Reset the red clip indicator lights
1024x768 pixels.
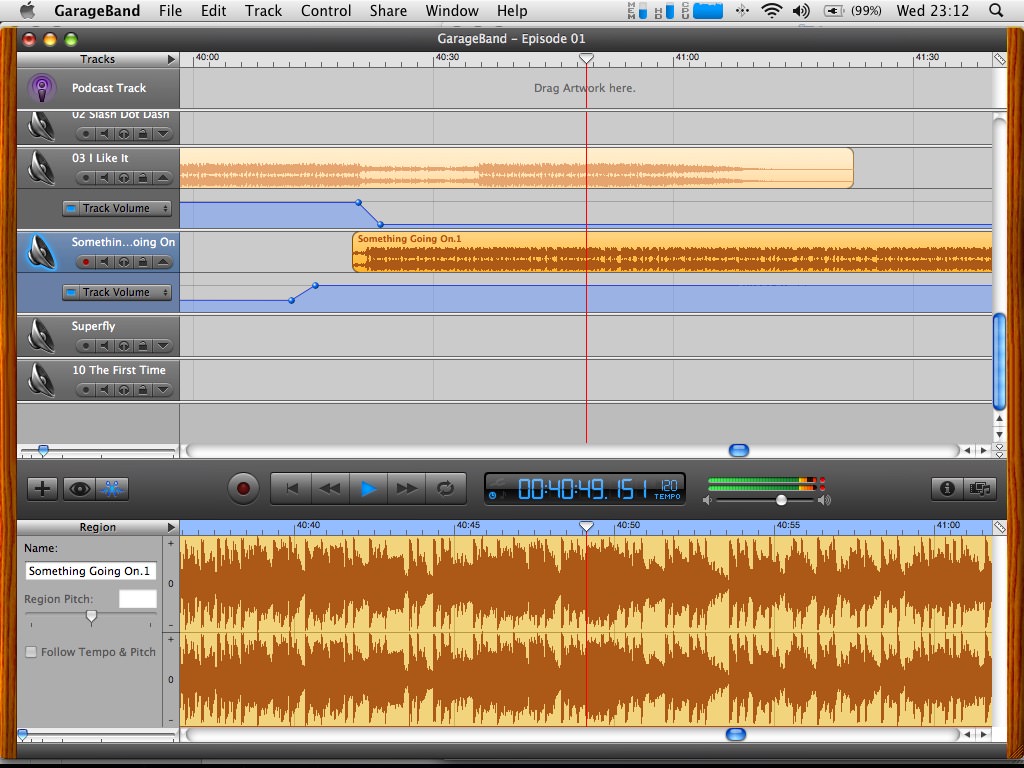point(822,484)
